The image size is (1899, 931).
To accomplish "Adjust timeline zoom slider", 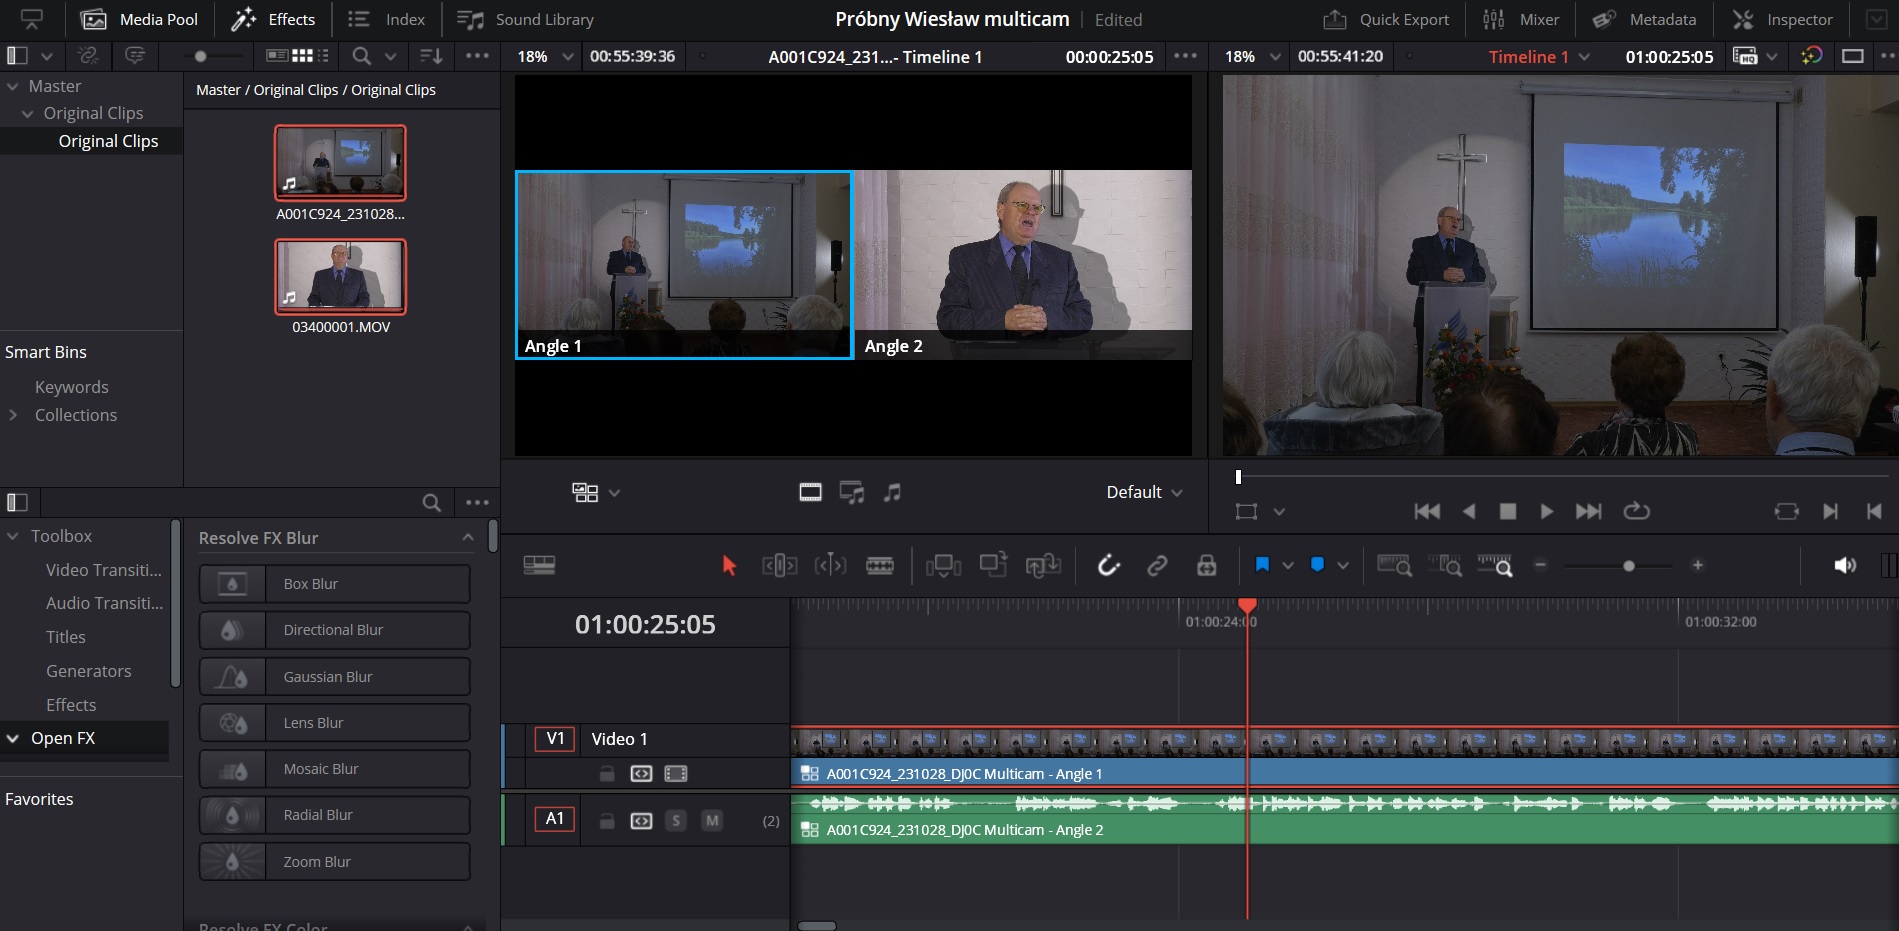I will click(x=1629, y=566).
